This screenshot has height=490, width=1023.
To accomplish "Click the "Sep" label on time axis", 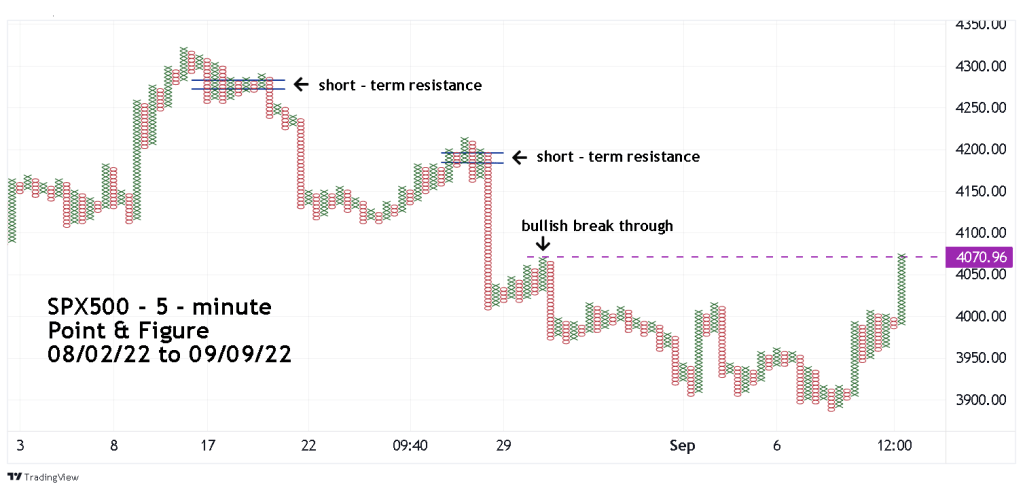I will pos(683,444).
